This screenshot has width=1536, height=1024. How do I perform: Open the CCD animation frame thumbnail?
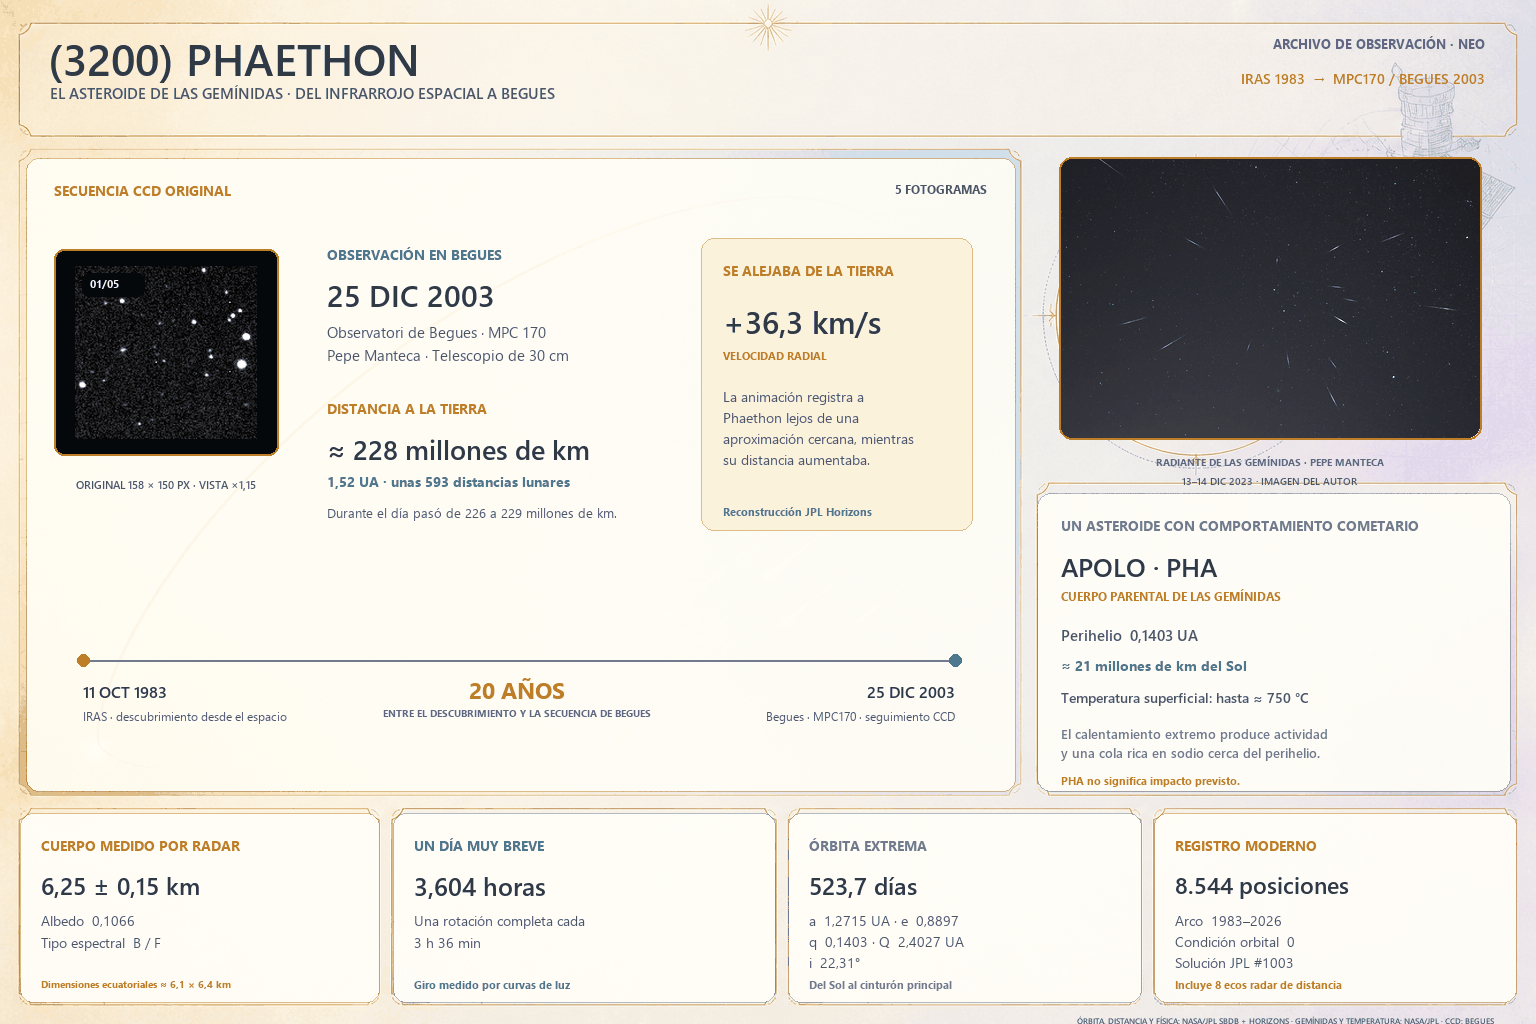point(166,352)
